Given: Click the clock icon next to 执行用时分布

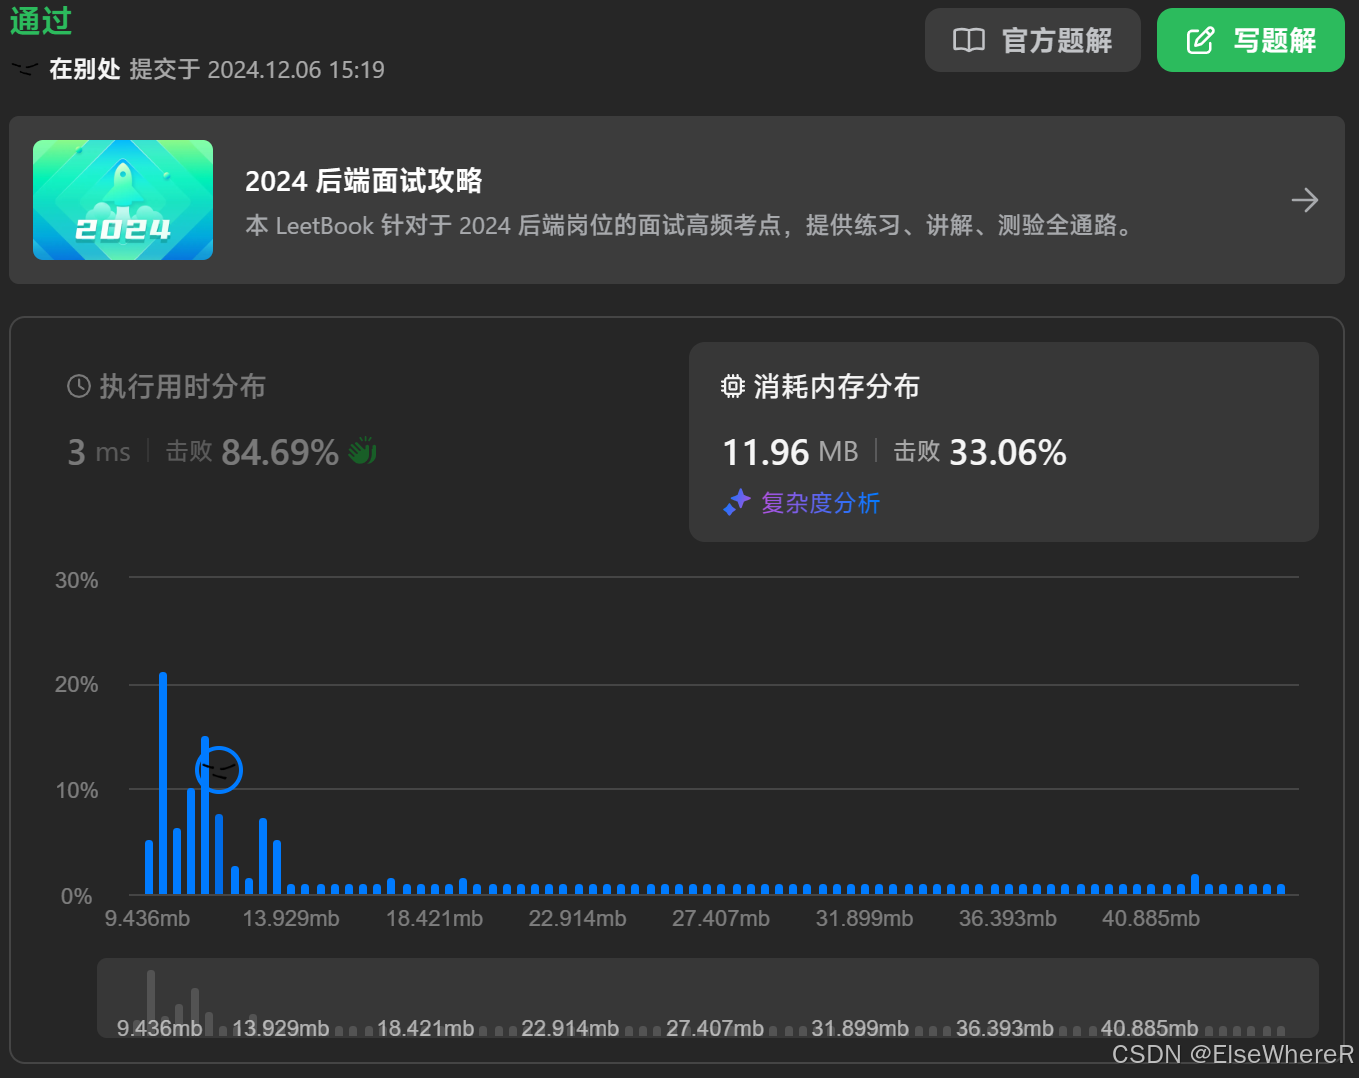Looking at the screenshot, I should coord(79,386).
